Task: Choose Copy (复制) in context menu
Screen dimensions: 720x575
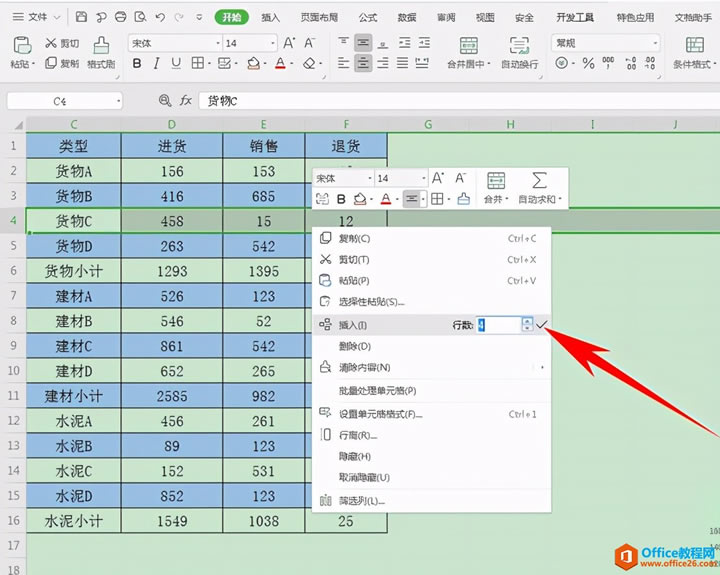Action: (x=432, y=238)
